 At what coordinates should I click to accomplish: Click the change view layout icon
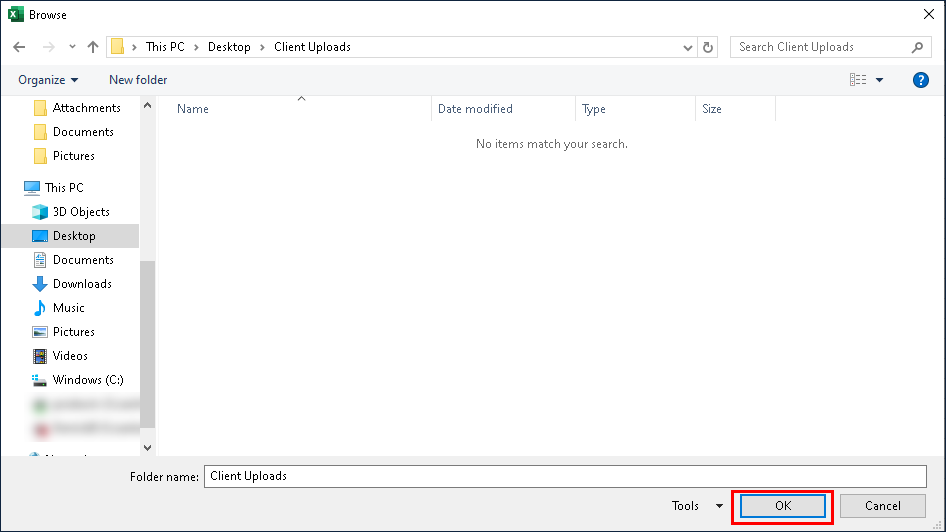(x=858, y=80)
